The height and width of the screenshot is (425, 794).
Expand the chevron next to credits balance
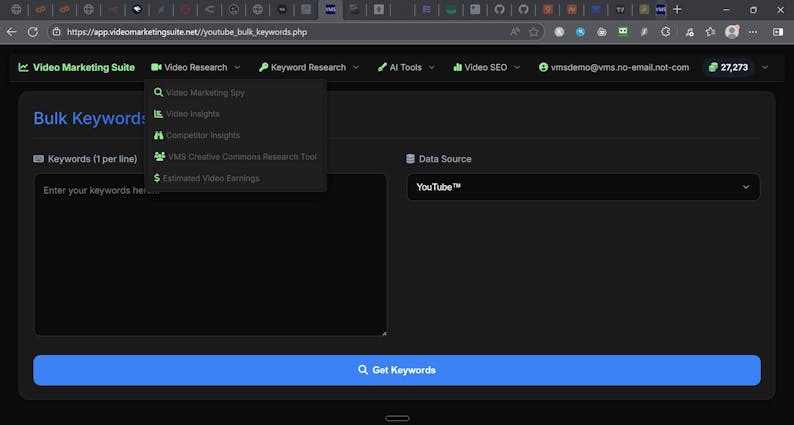point(765,67)
